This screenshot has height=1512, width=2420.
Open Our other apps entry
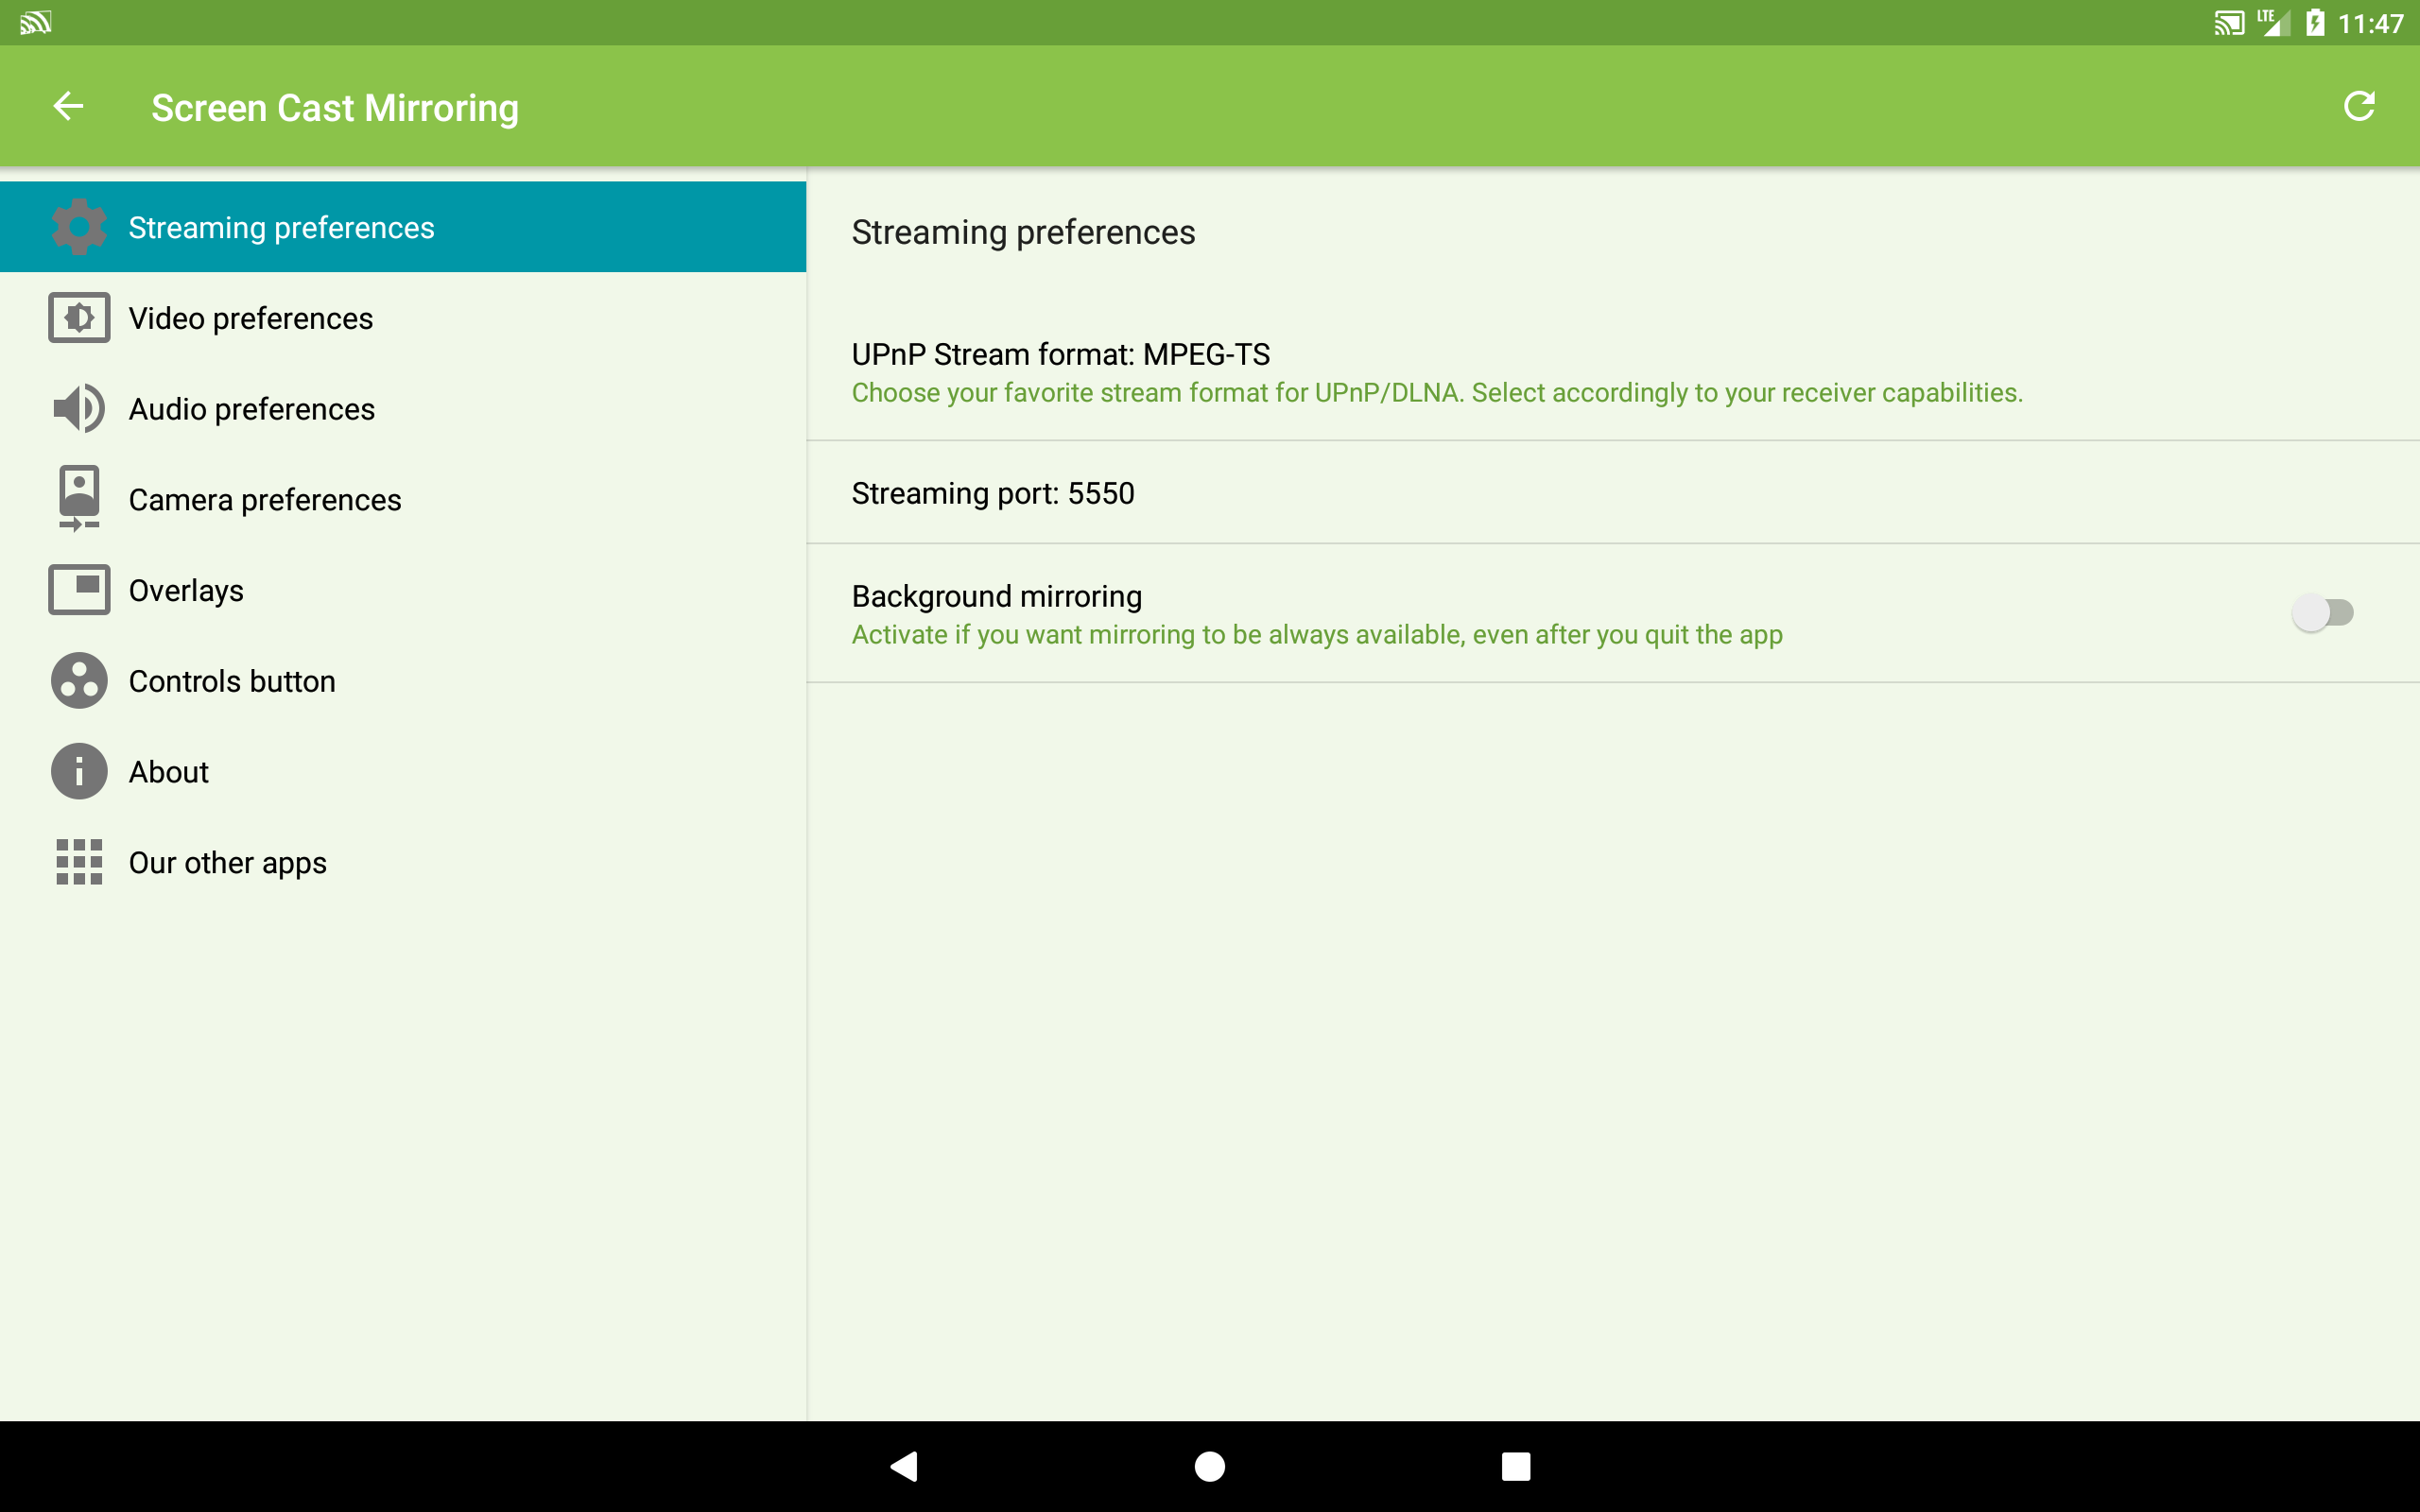[x=403, y=862]
